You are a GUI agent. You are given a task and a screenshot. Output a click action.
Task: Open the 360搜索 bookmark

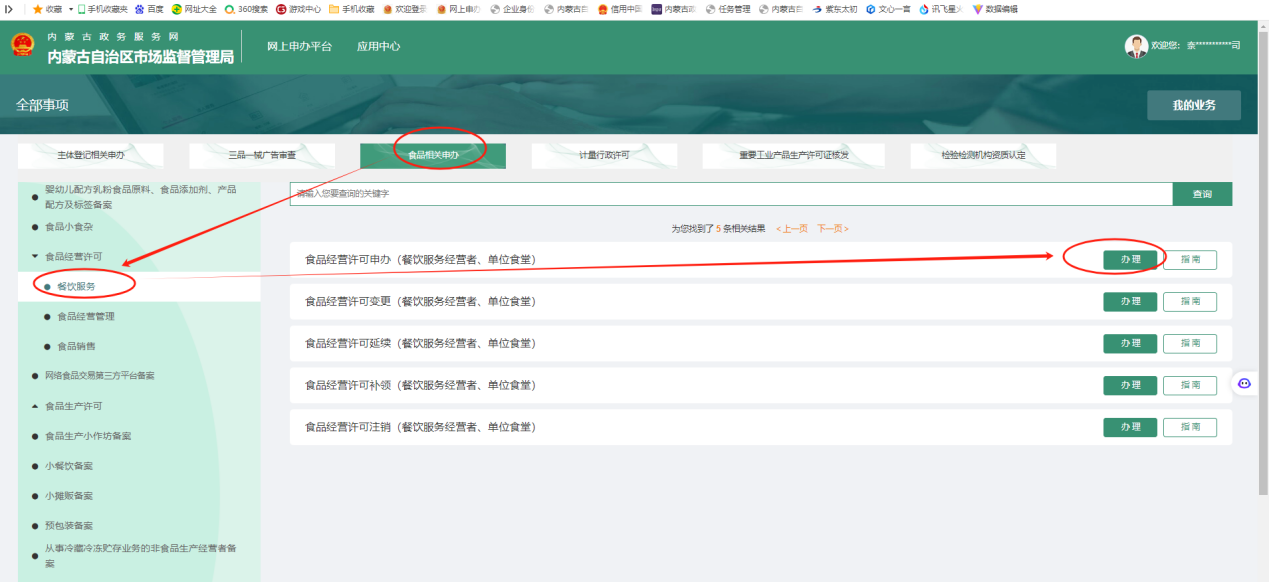(x=245, y=9)
